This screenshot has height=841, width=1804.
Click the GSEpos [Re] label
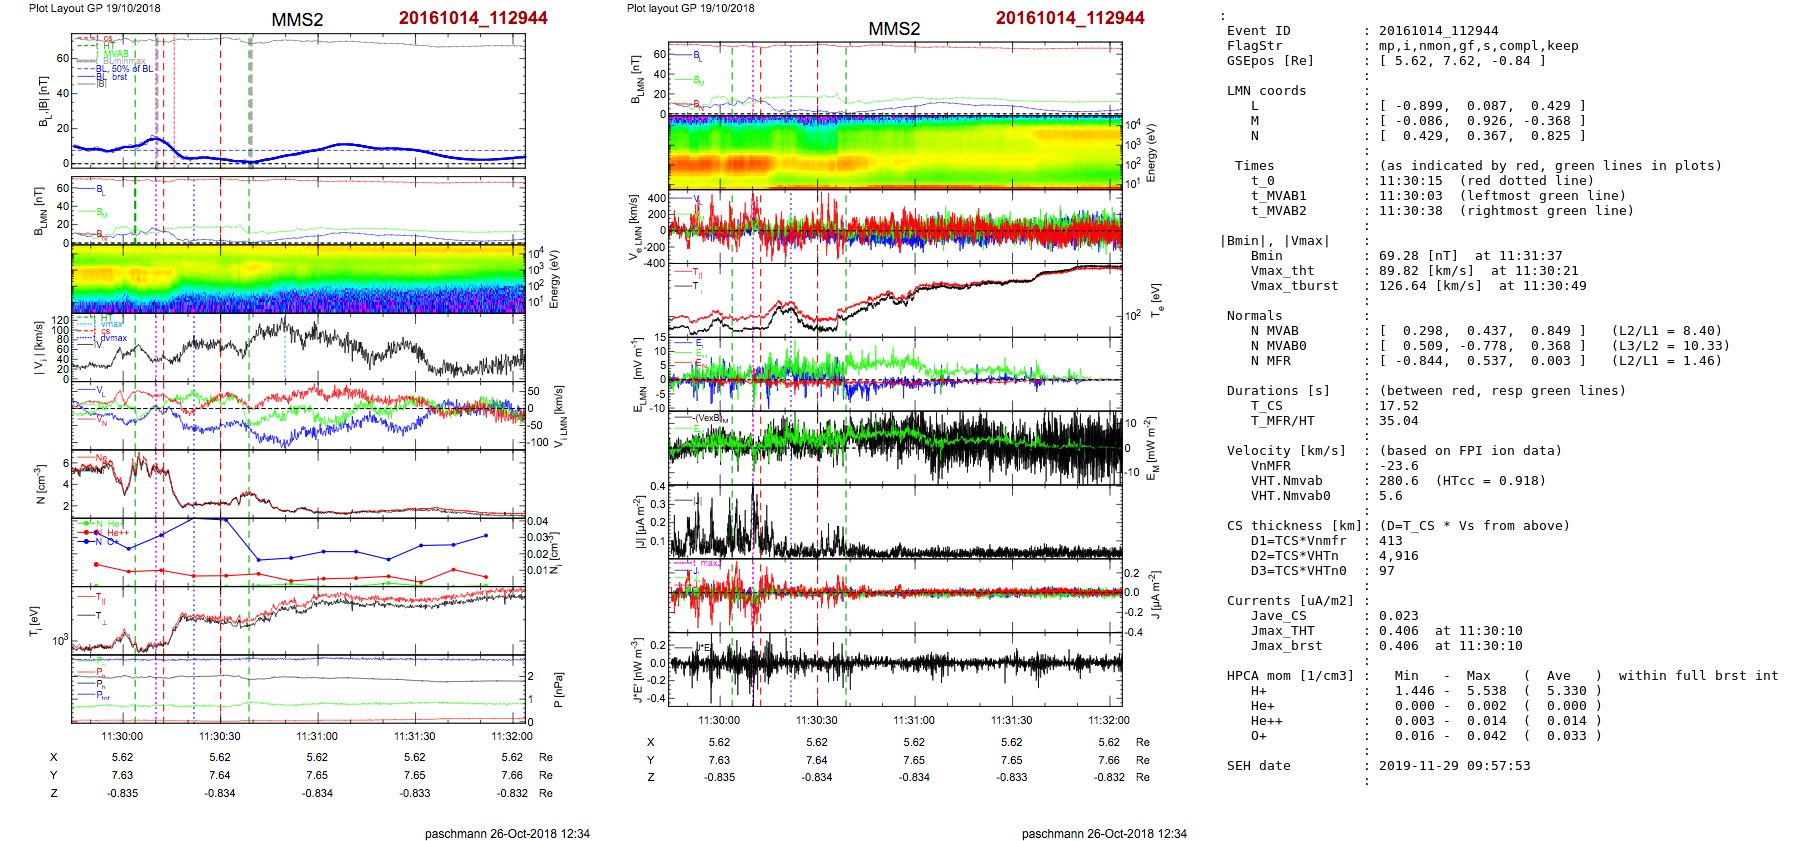[1270, 61]
